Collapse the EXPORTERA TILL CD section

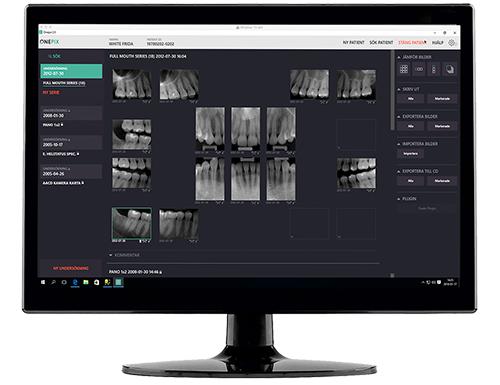coord(399,171)
